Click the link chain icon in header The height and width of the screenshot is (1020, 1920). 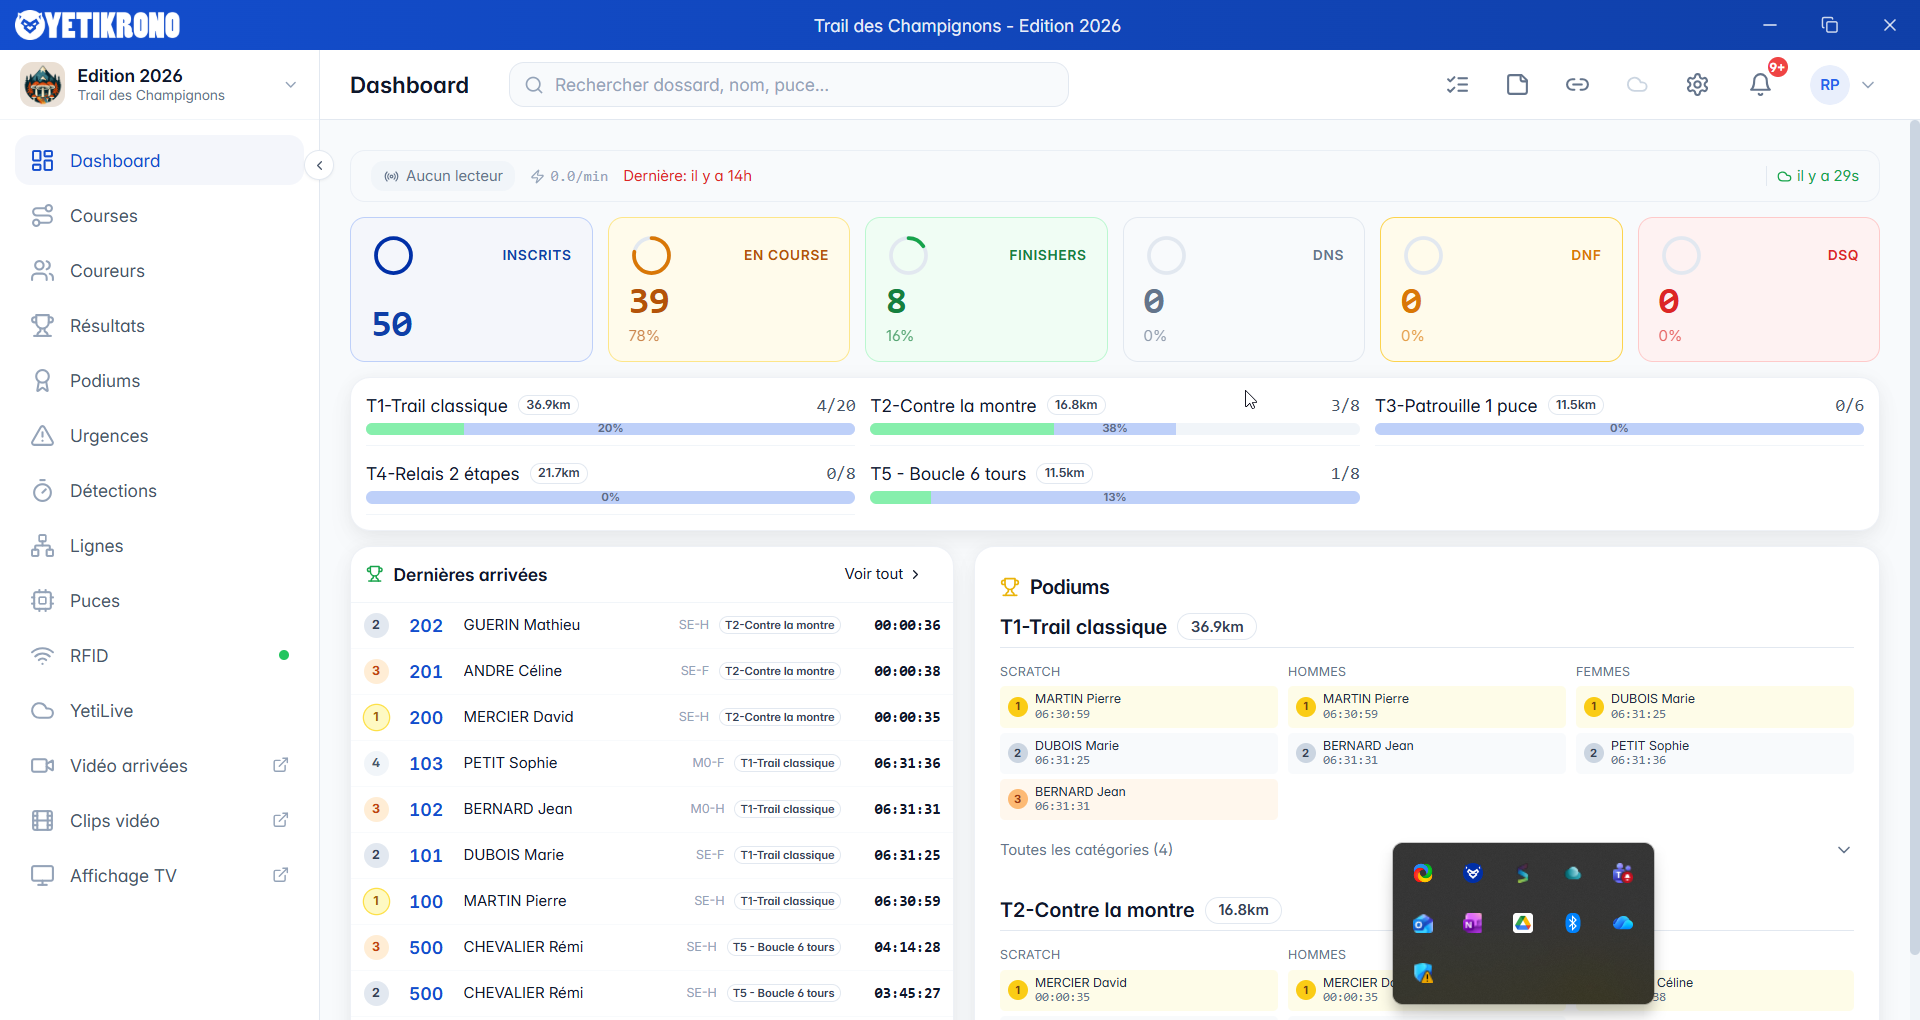click(1577, 85)
